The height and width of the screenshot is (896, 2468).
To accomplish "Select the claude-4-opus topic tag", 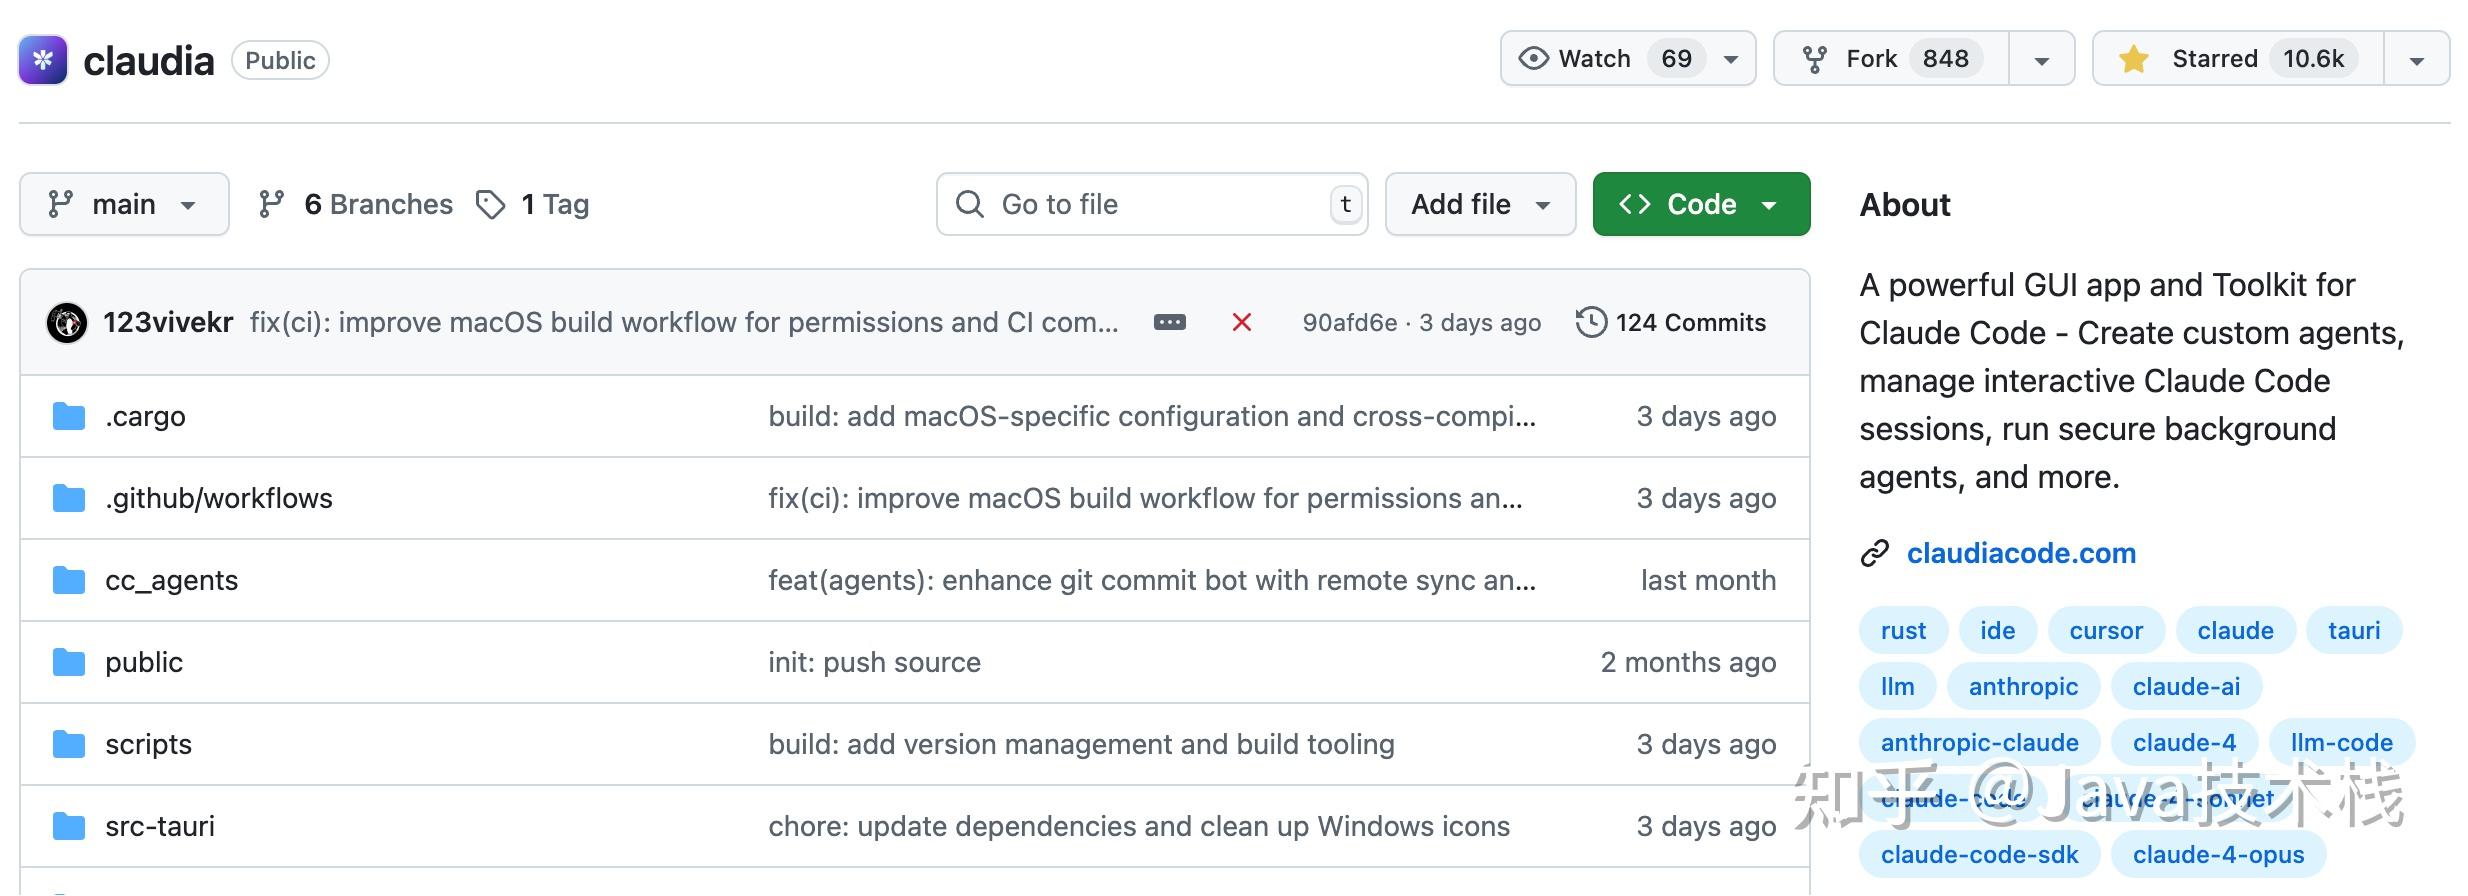I will [x=2218, y=855].
